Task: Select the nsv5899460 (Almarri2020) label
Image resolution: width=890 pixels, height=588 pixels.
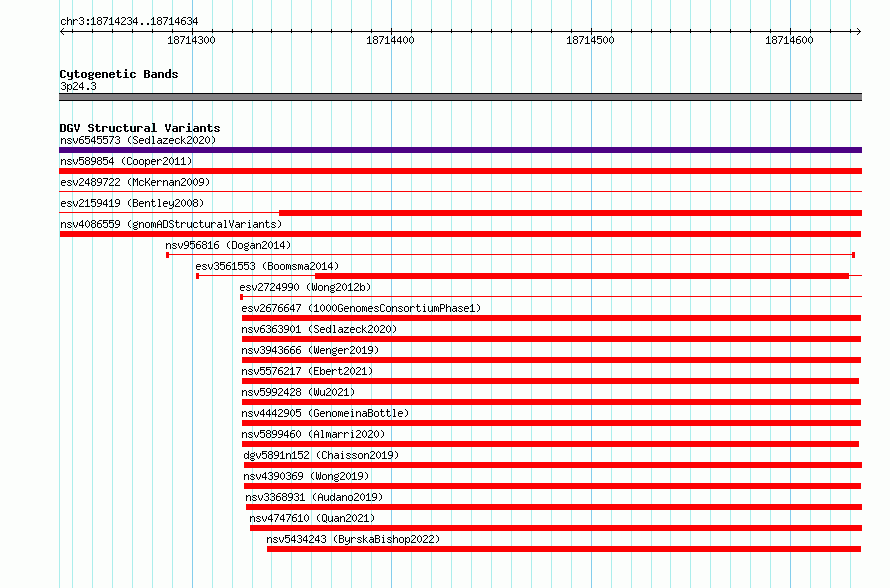Action: (x=313, y=434)
